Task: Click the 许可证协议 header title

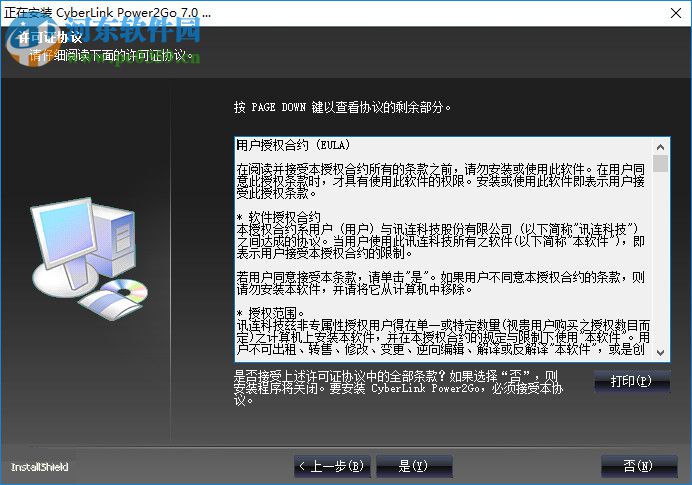Action: click(50, 37)
